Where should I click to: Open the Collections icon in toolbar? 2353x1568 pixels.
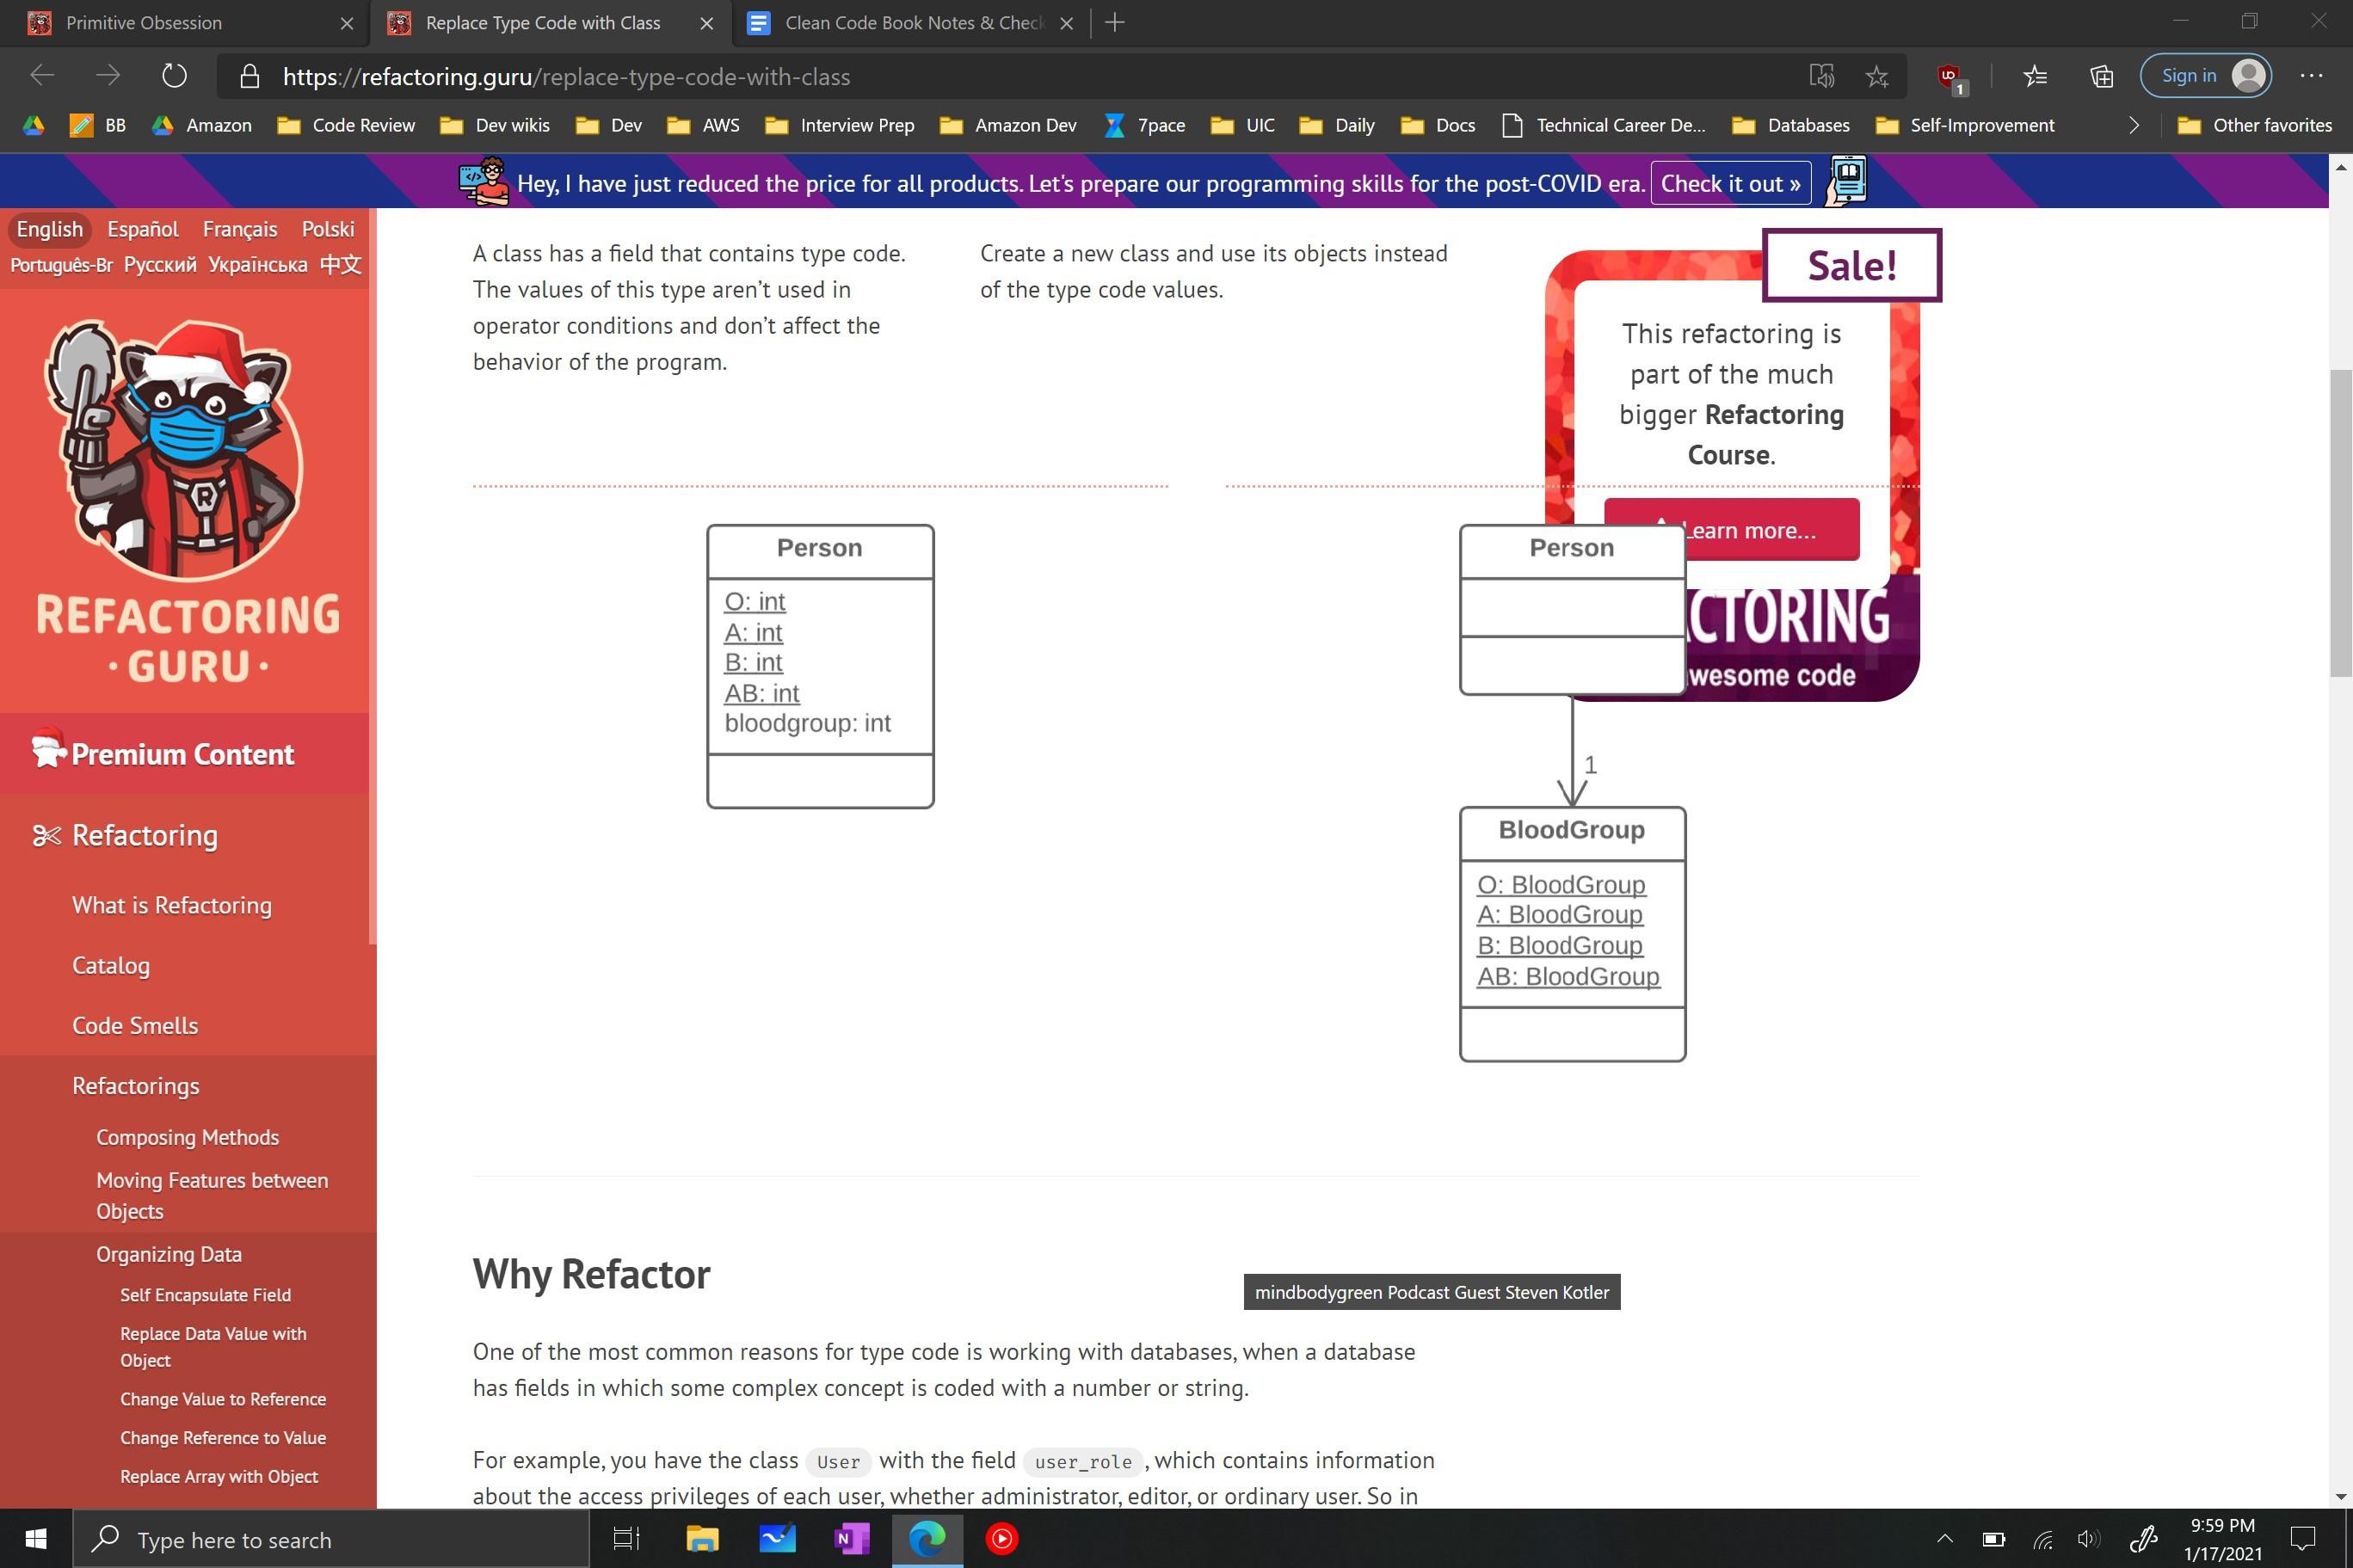coord(2101,76)
